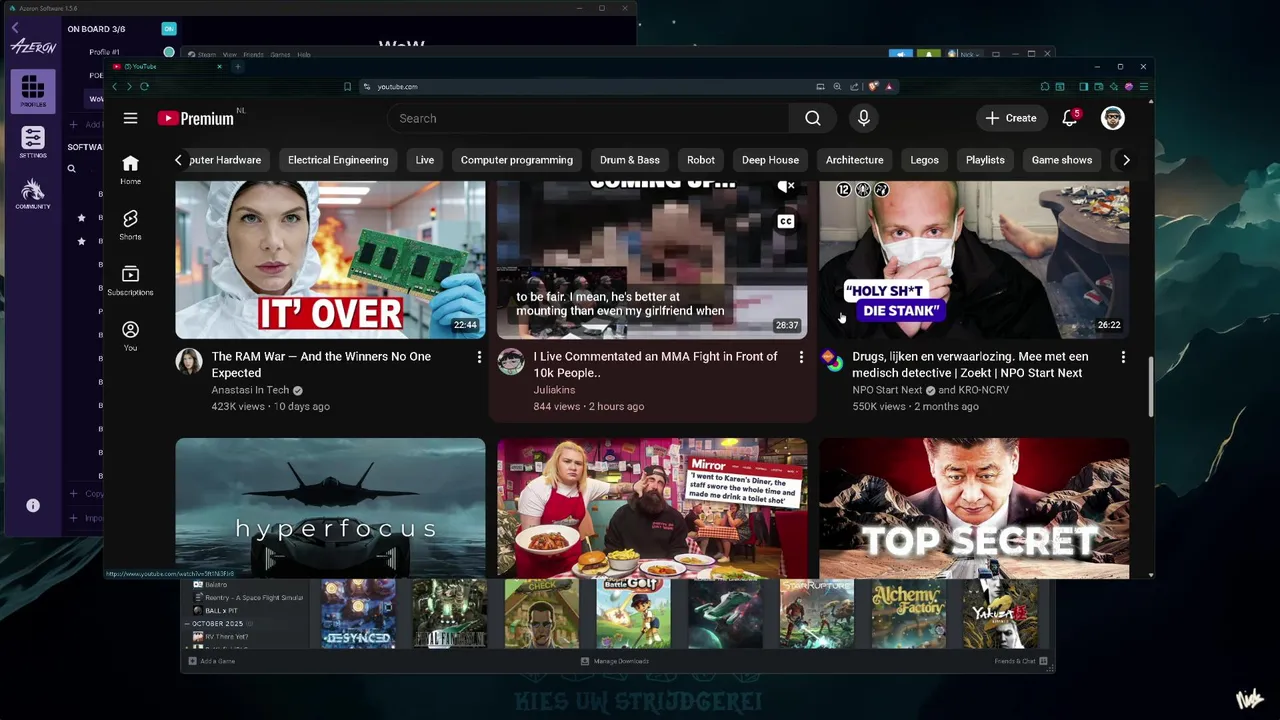The height and width of the screenshot is (720, 1280).
Task: Click the search magnifier button
Action: [x=813, y=118]
